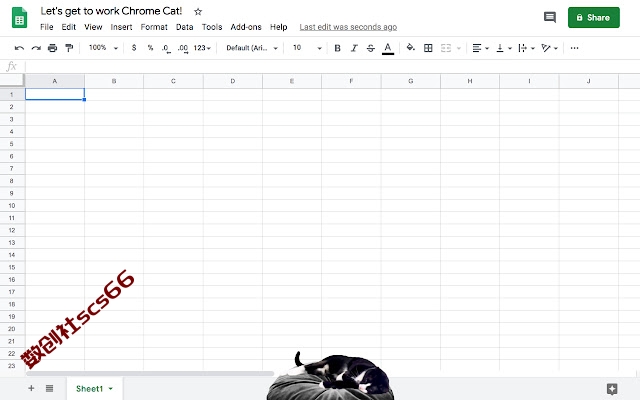Image resolution: width=640 pixels, height=400 pixels.
Task: Open vertical align dropdown
Action: pos(504,48)
